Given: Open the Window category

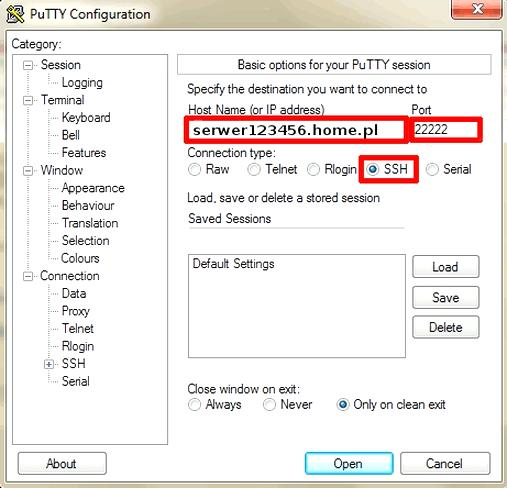Looking at the screenshot, I should click(x=62, y=170).
